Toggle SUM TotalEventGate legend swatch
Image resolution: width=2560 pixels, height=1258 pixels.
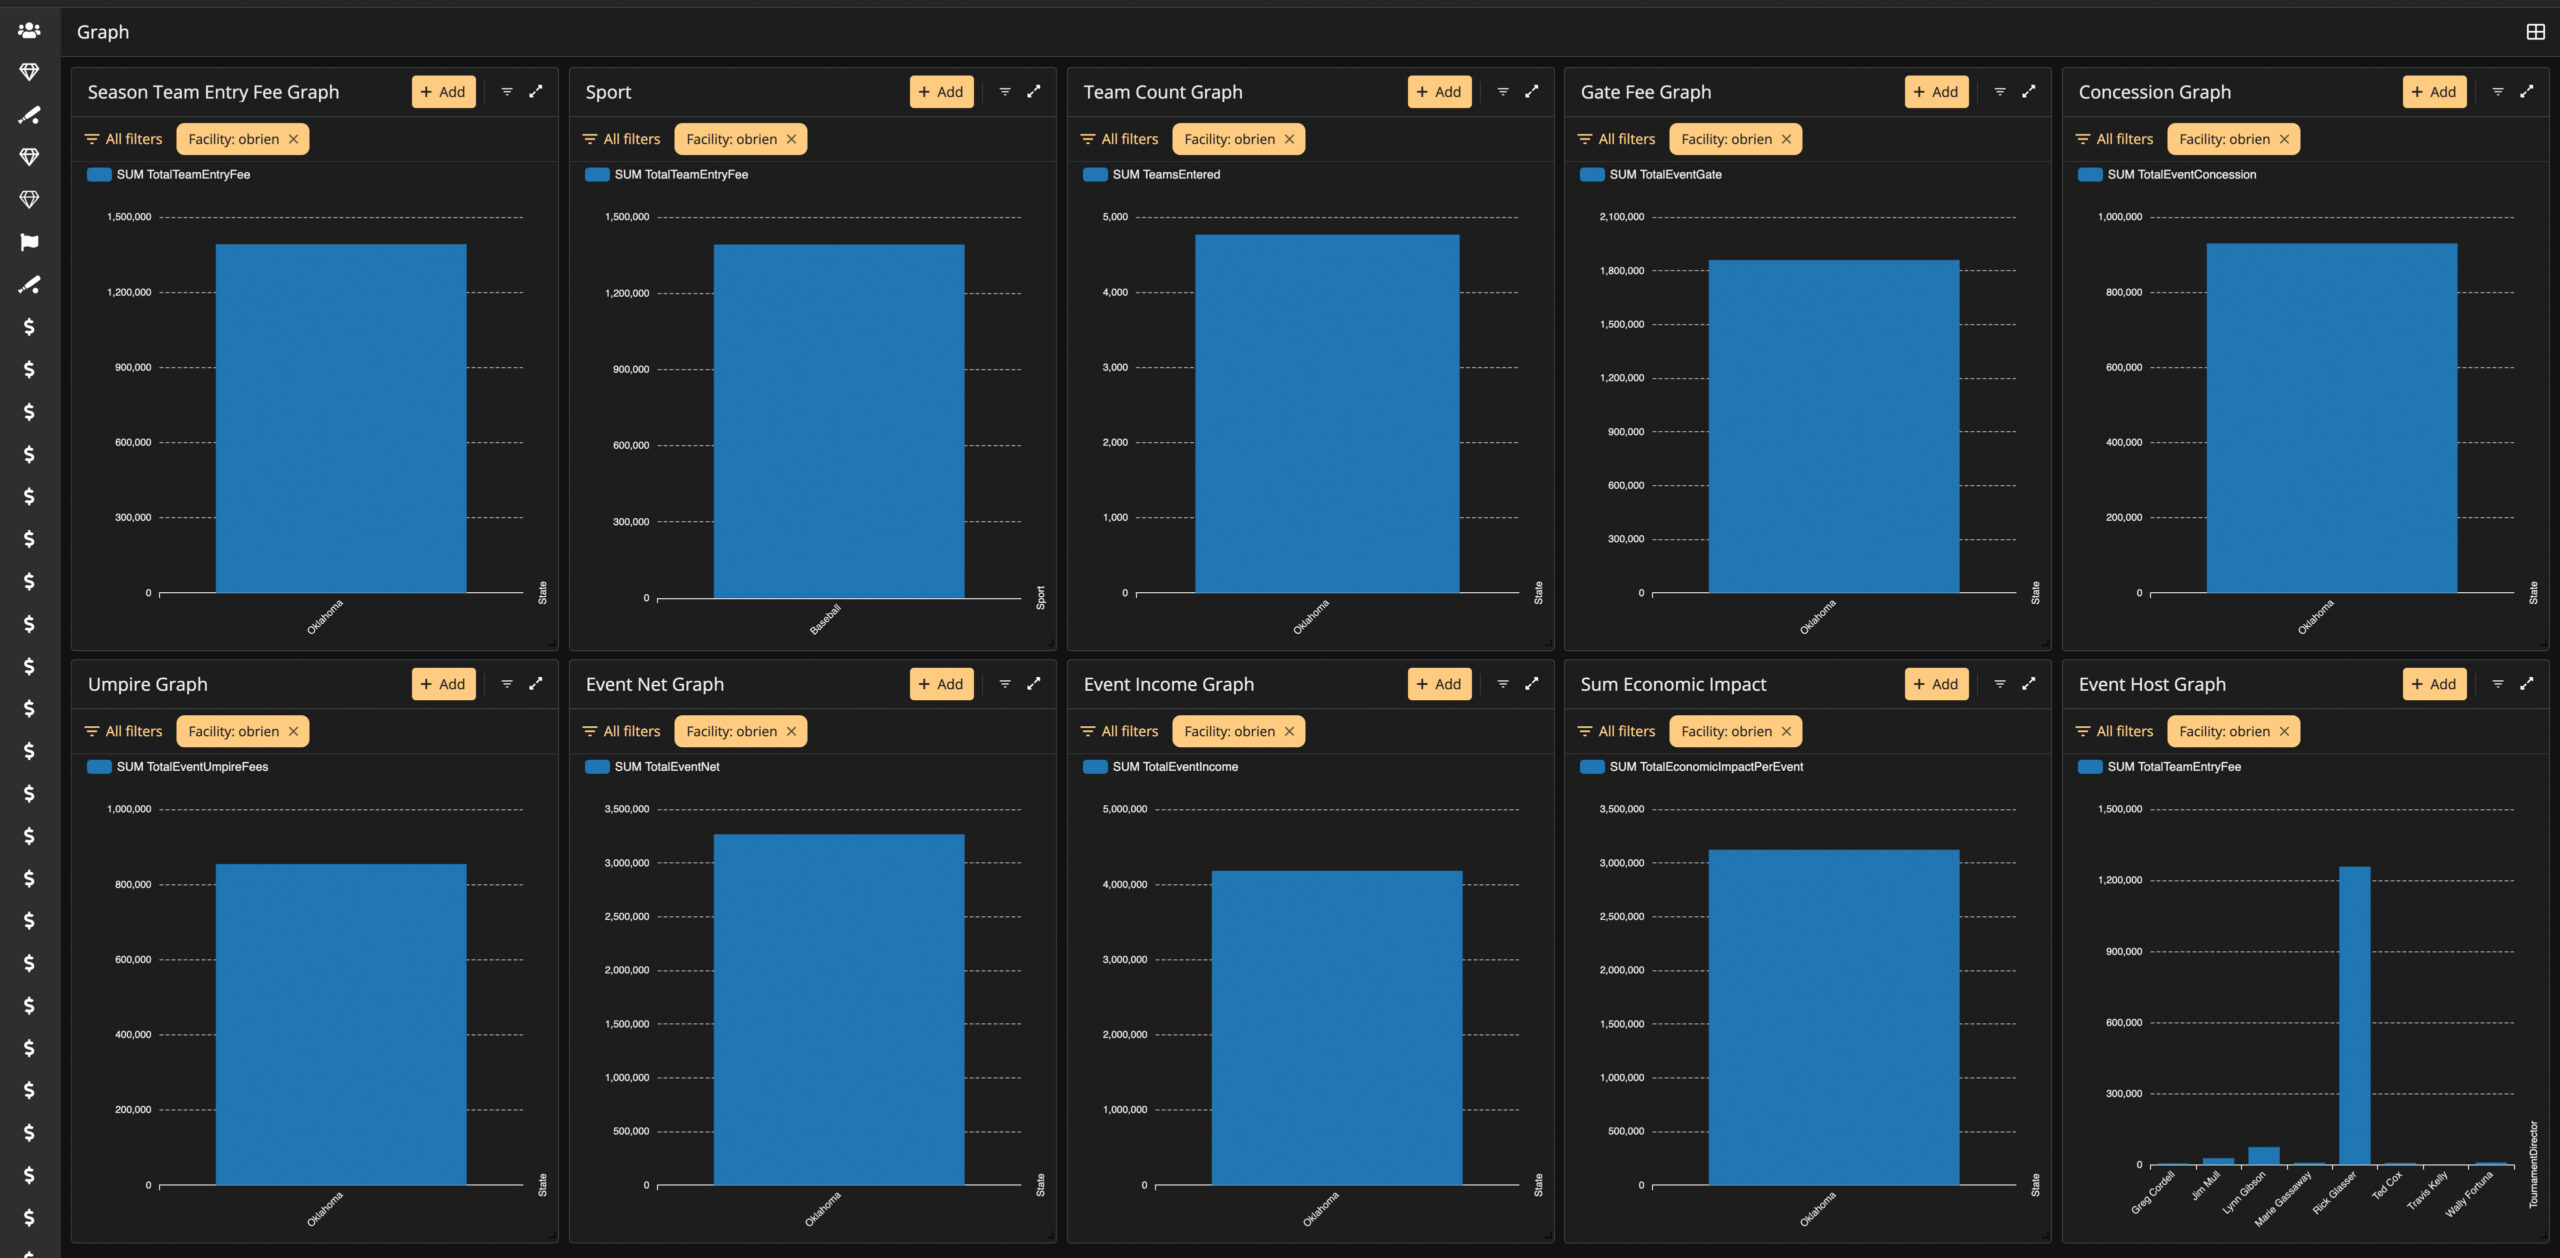[1592, 174]
